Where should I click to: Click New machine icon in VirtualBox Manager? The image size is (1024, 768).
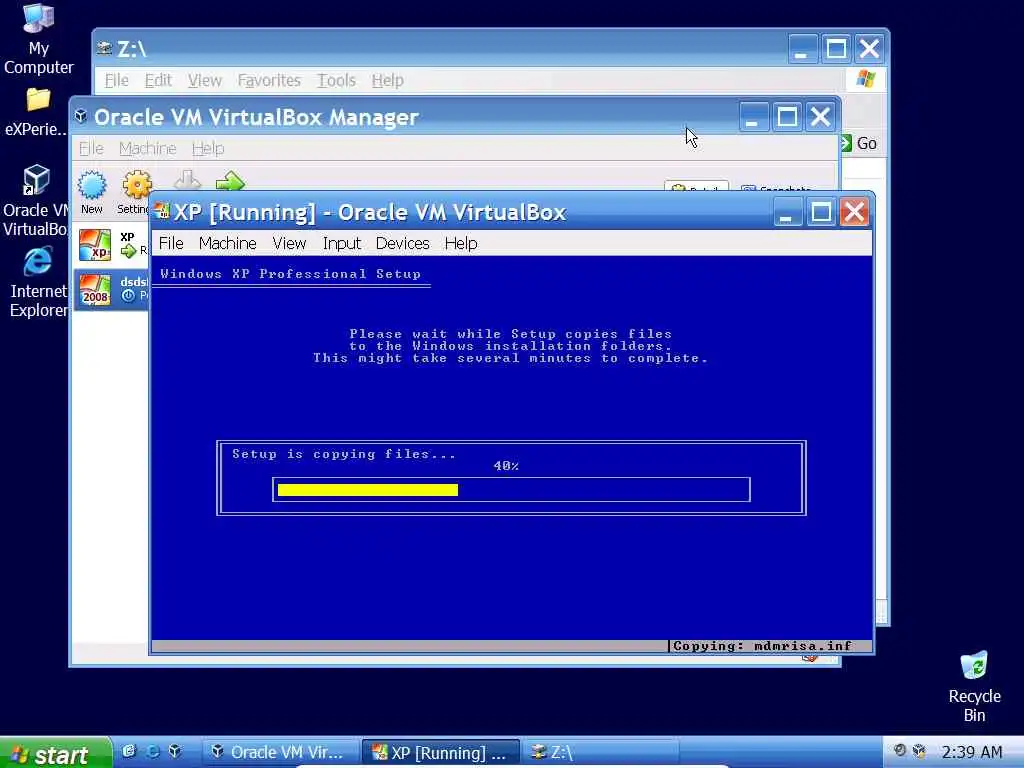pyautogui.click(x=91, y=192)
